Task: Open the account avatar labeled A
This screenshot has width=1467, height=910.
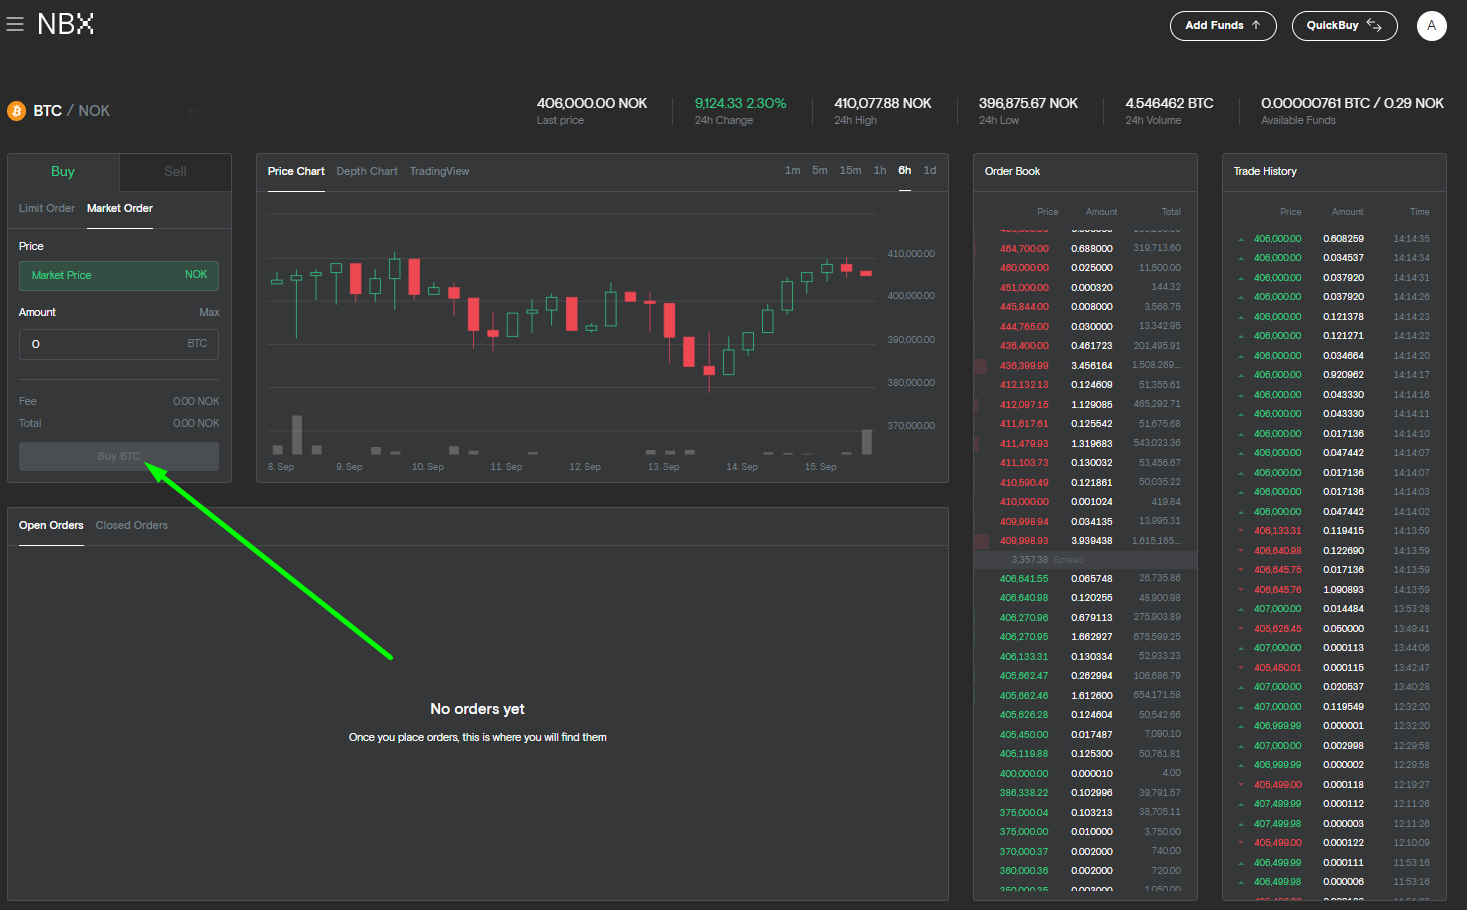Action: tap(1431, 26)
